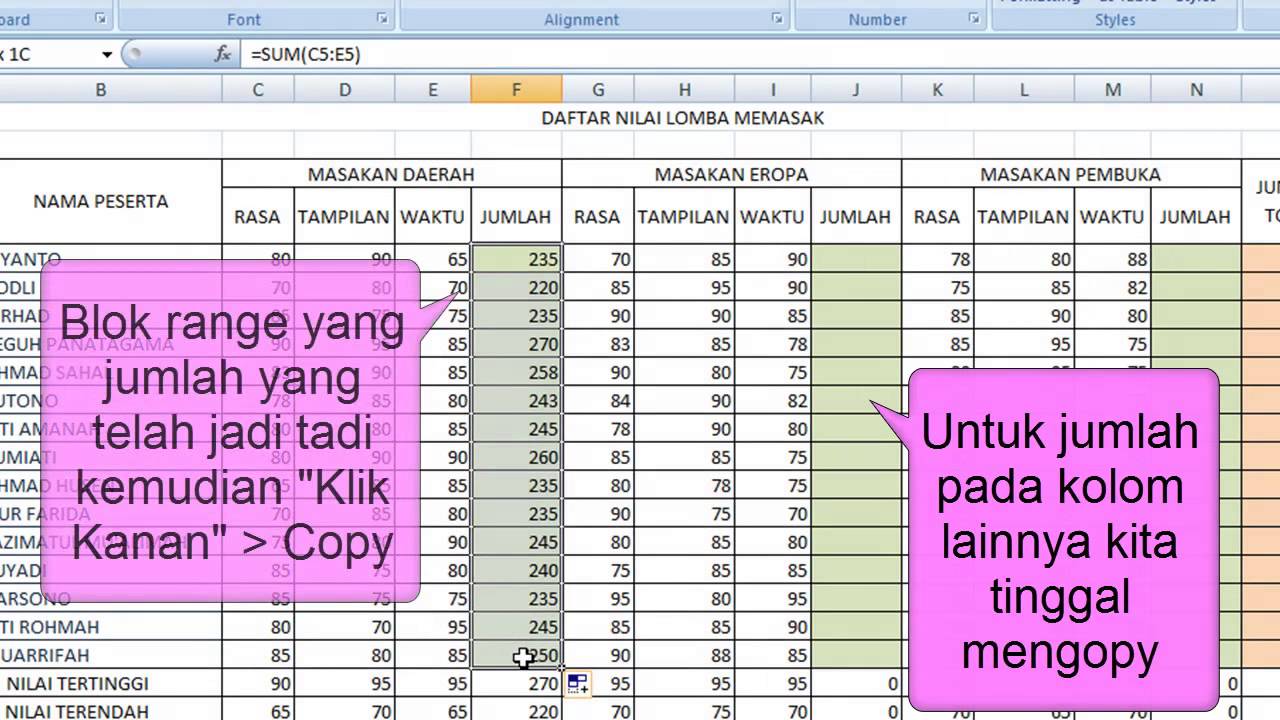This screenshot has height=720, width=1280.
Task: Click JUMLAH header under MASAKAN DAERAH
Action: tap(516, 216)
